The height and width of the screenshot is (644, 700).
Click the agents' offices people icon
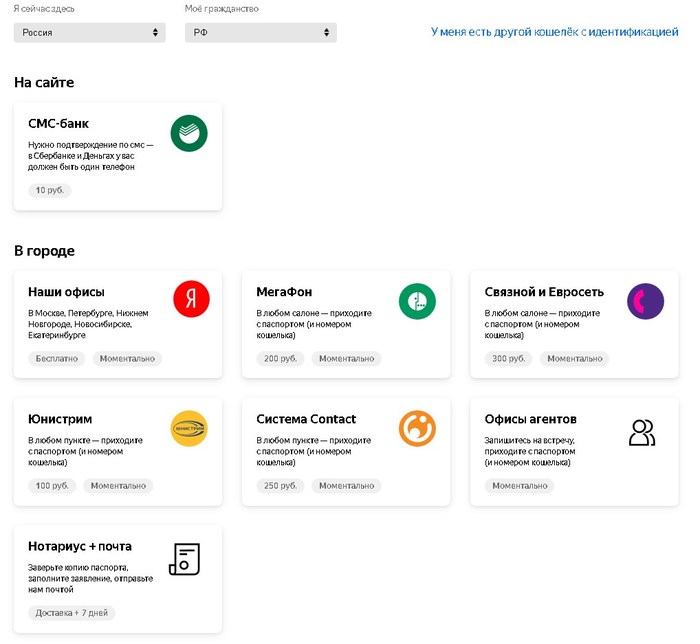(x=641, y=432)
